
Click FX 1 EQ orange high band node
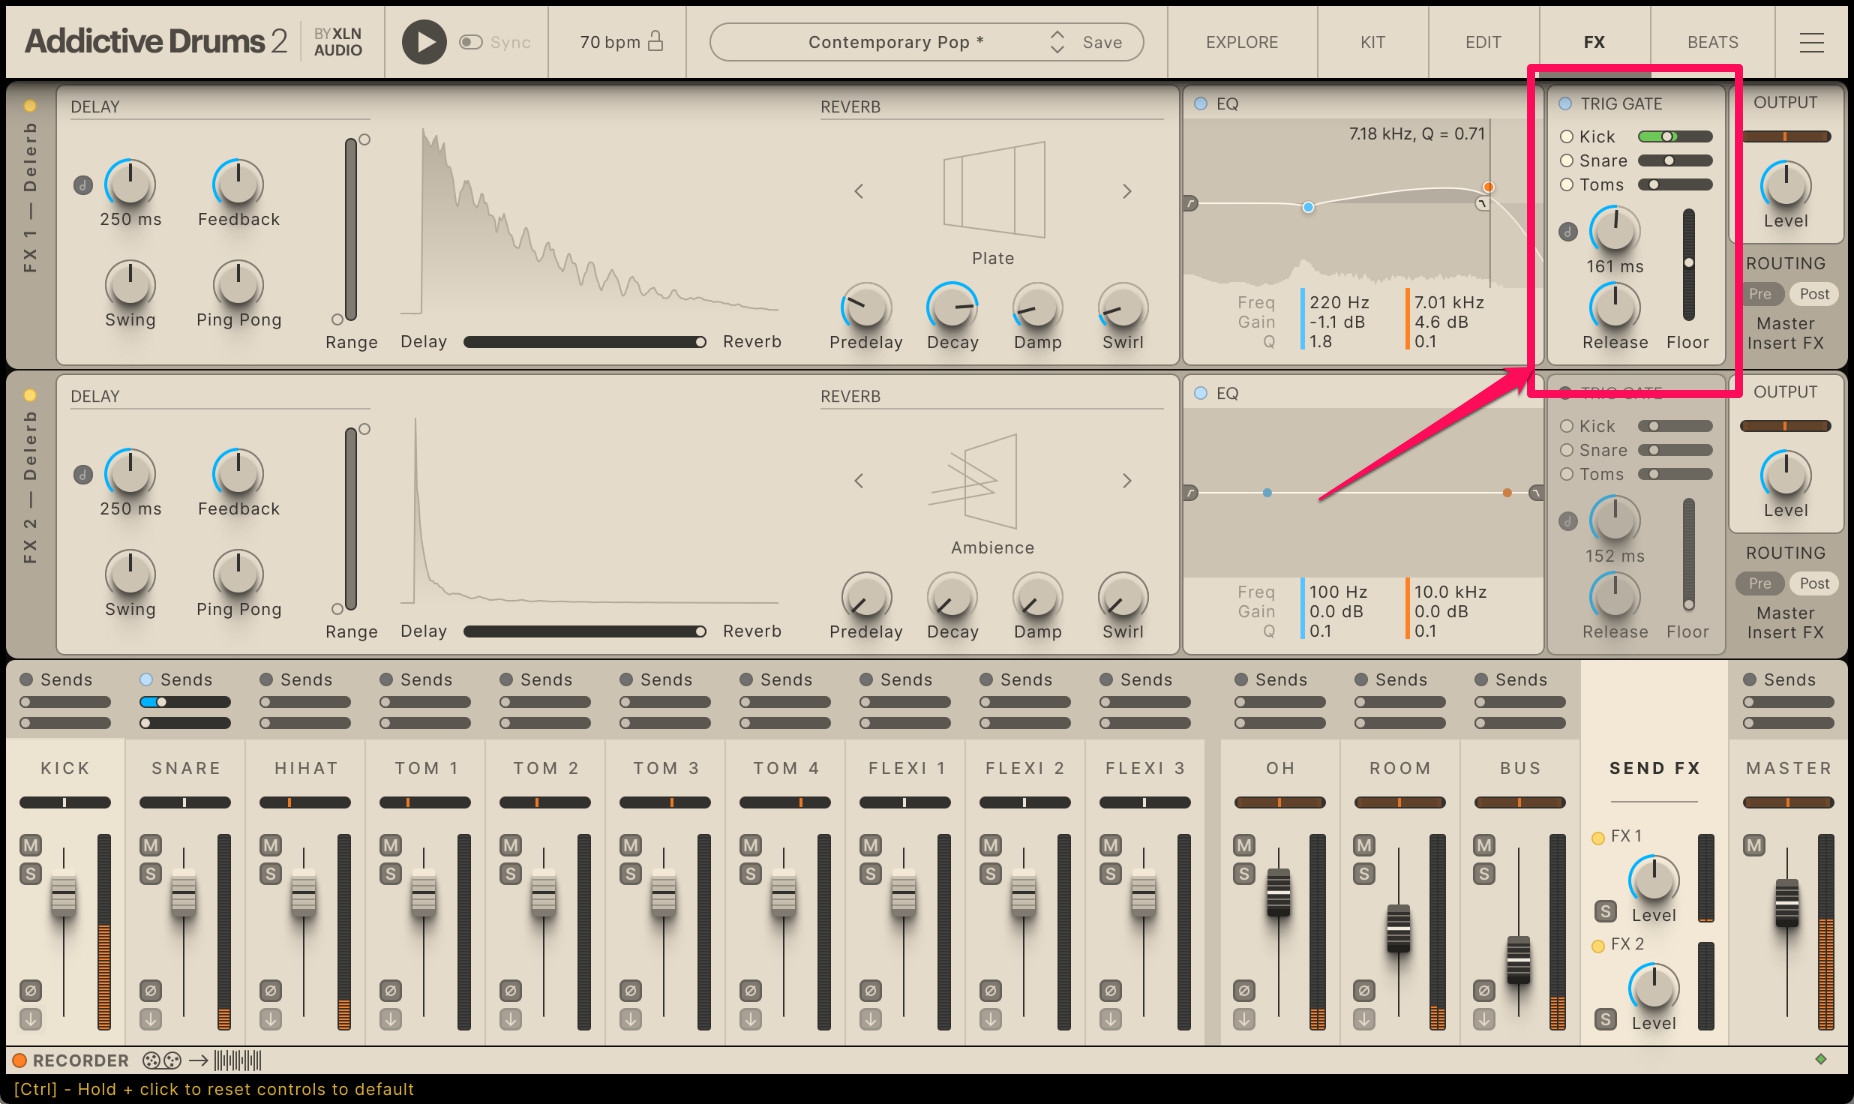click(x=1488, y=187)
